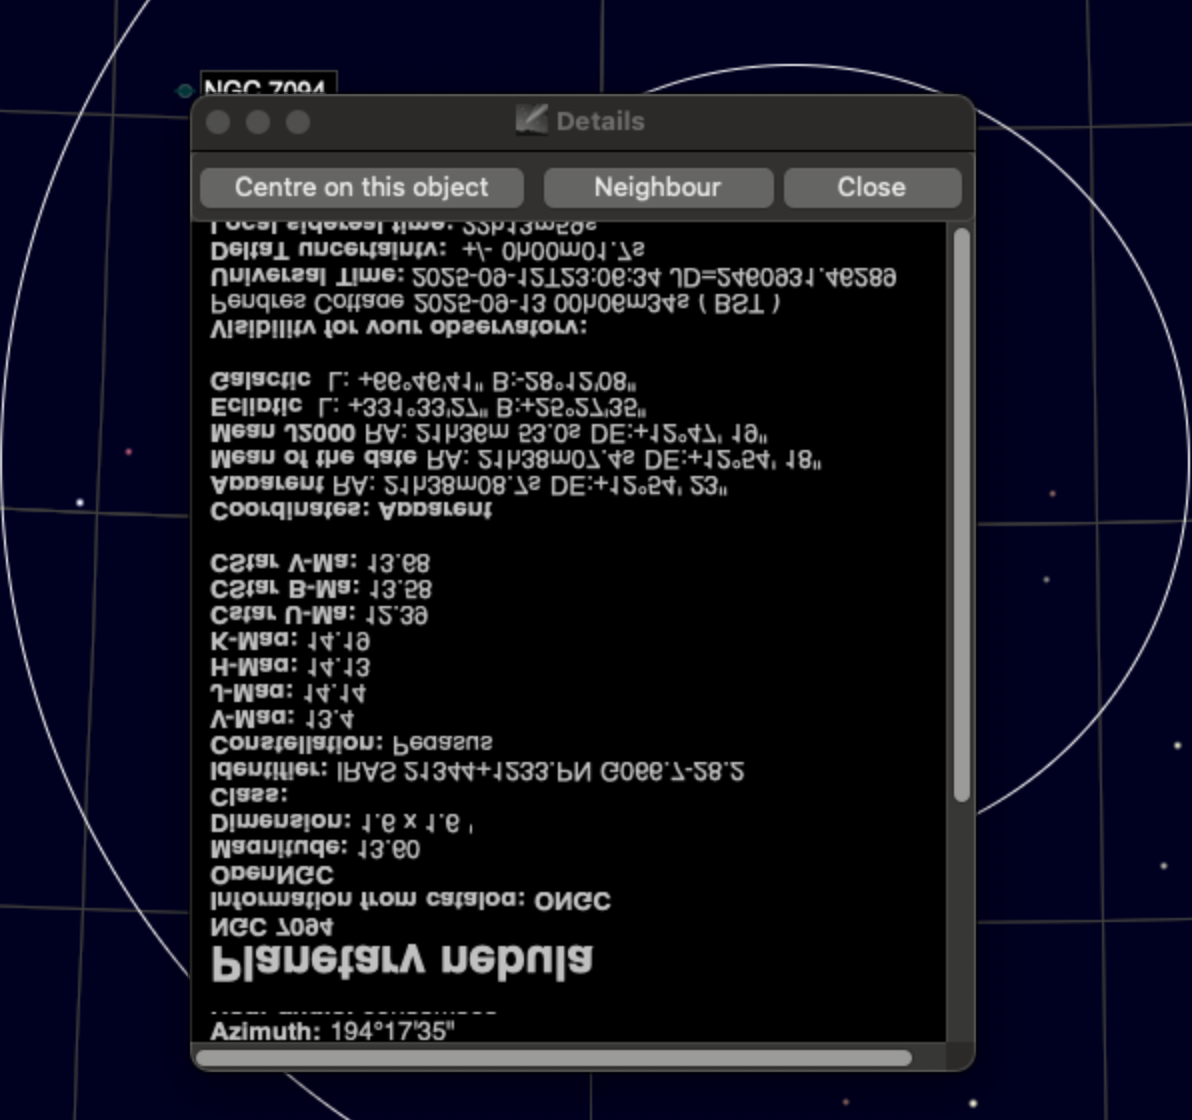Click the Universal Time line

pos(553,276)
